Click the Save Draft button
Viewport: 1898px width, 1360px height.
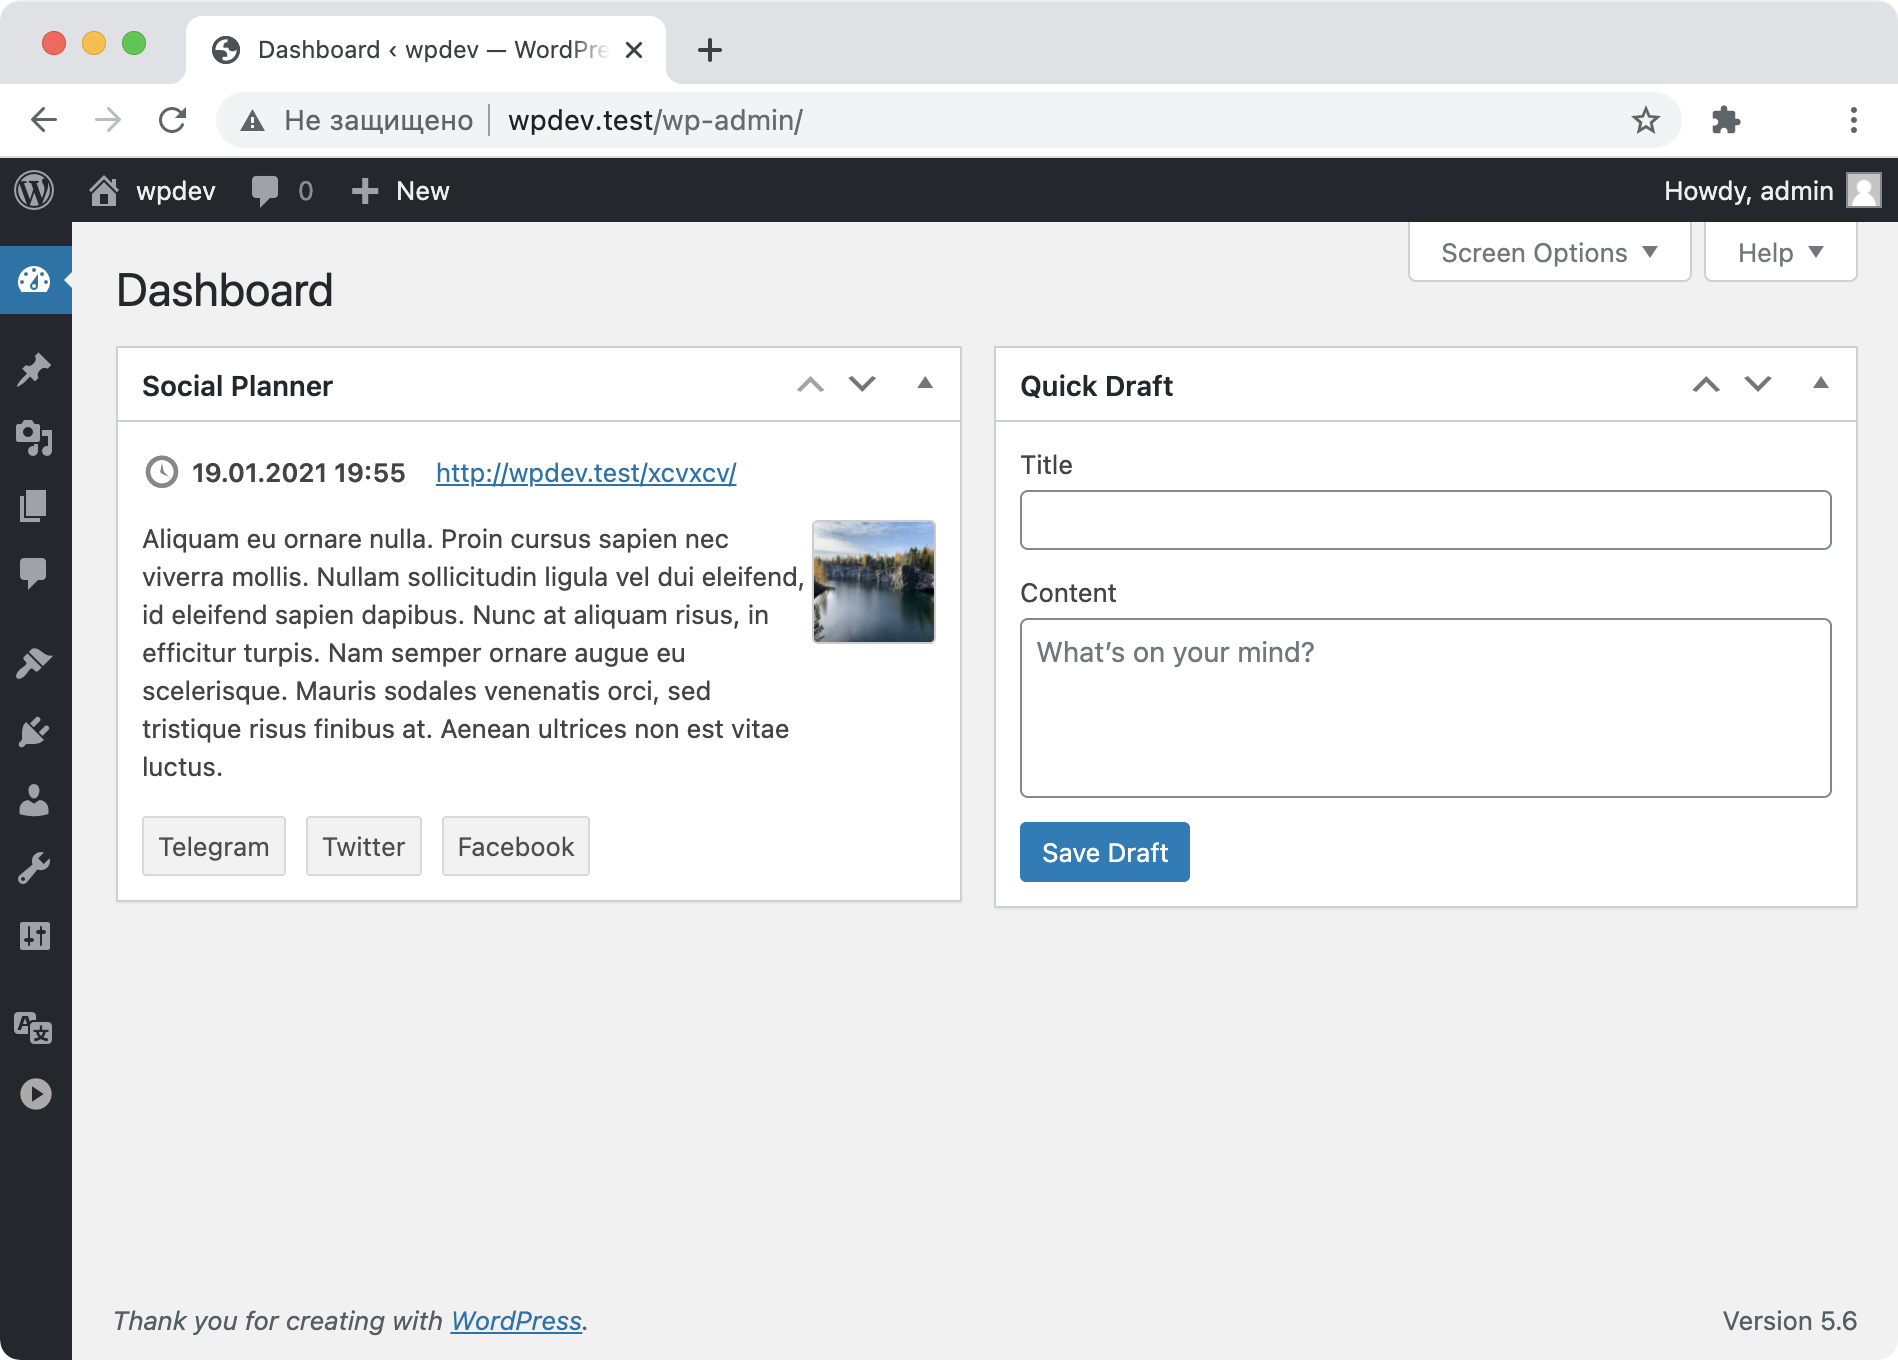tap(1104, 852)
